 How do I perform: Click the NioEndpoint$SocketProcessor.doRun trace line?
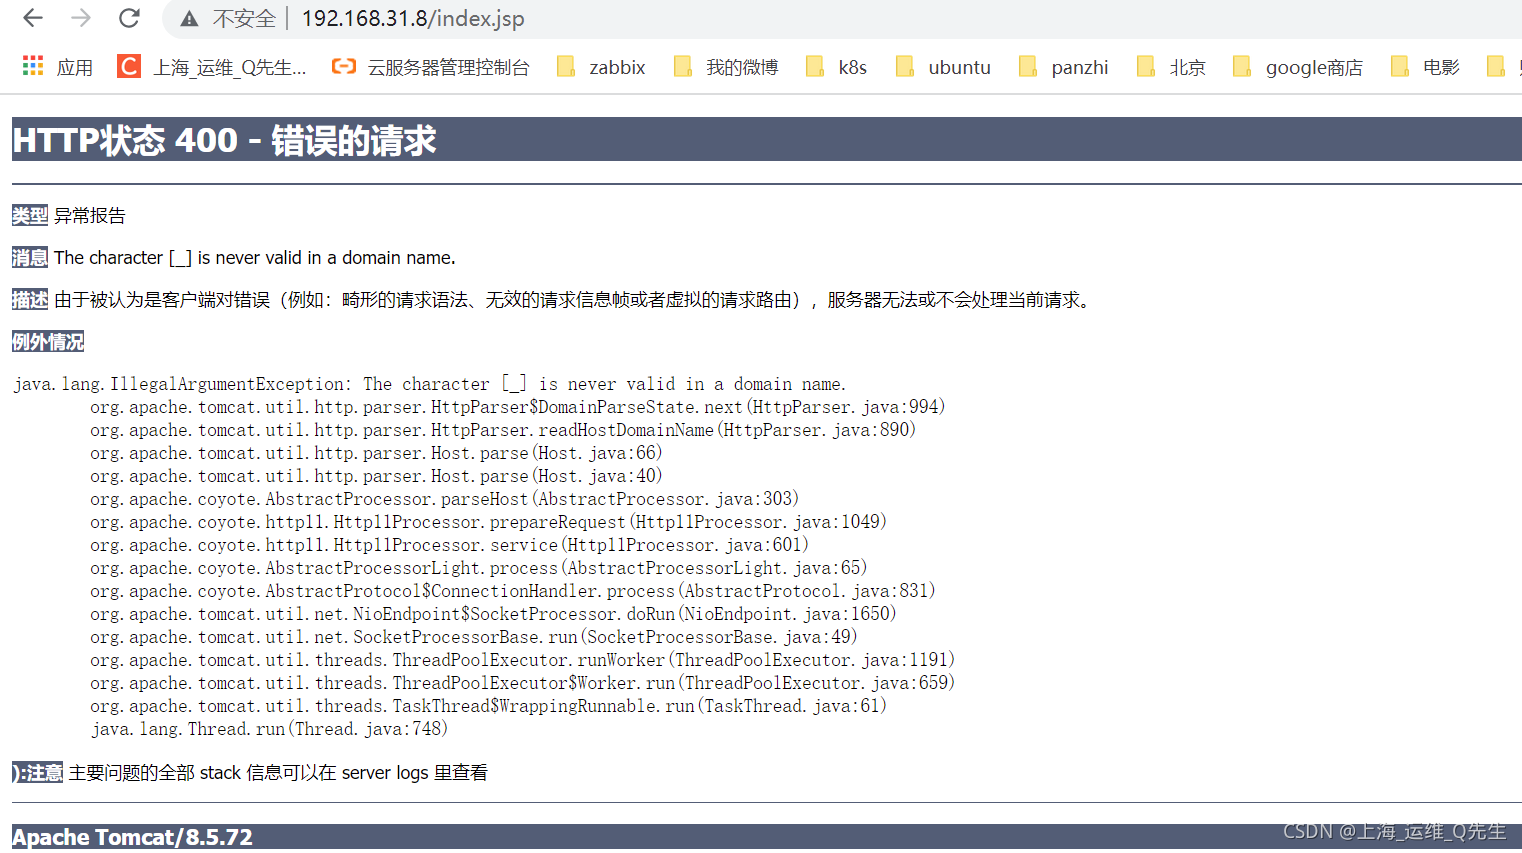tap(493, 614)
